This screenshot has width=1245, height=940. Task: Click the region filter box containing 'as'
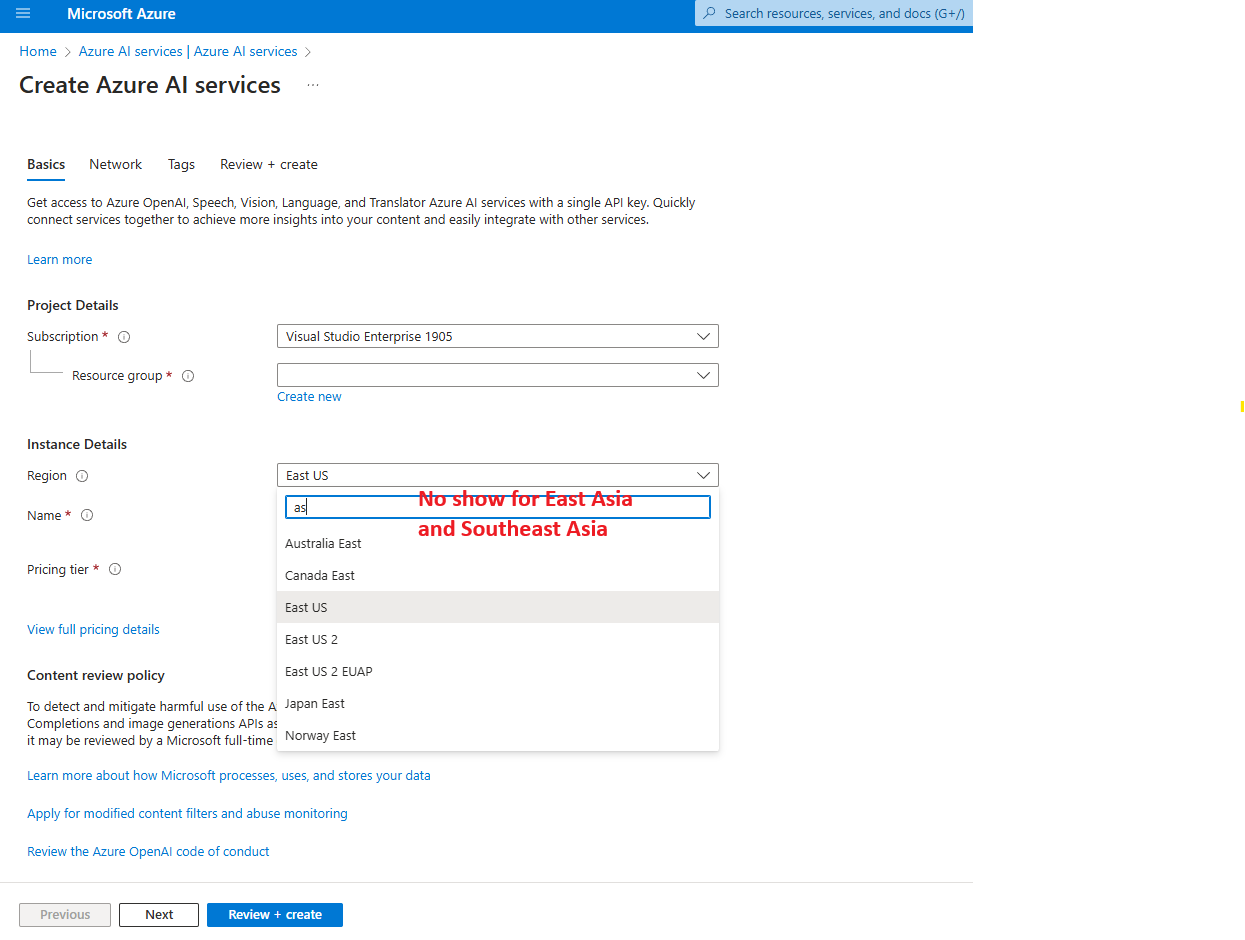[498, 507]
